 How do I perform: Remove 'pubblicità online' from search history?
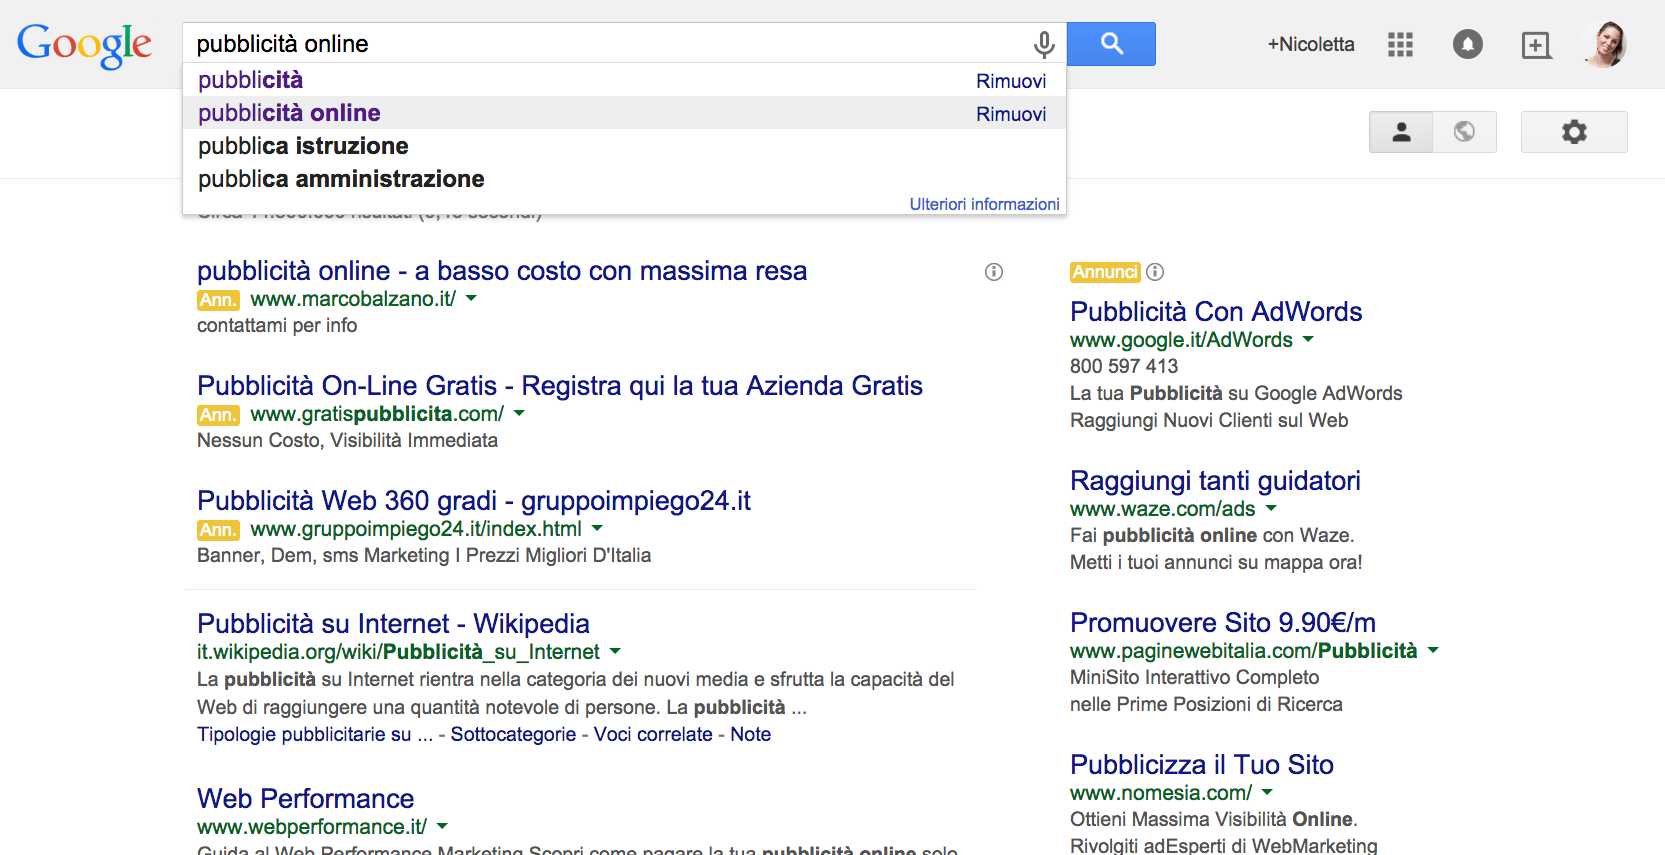coord(1010,114)
